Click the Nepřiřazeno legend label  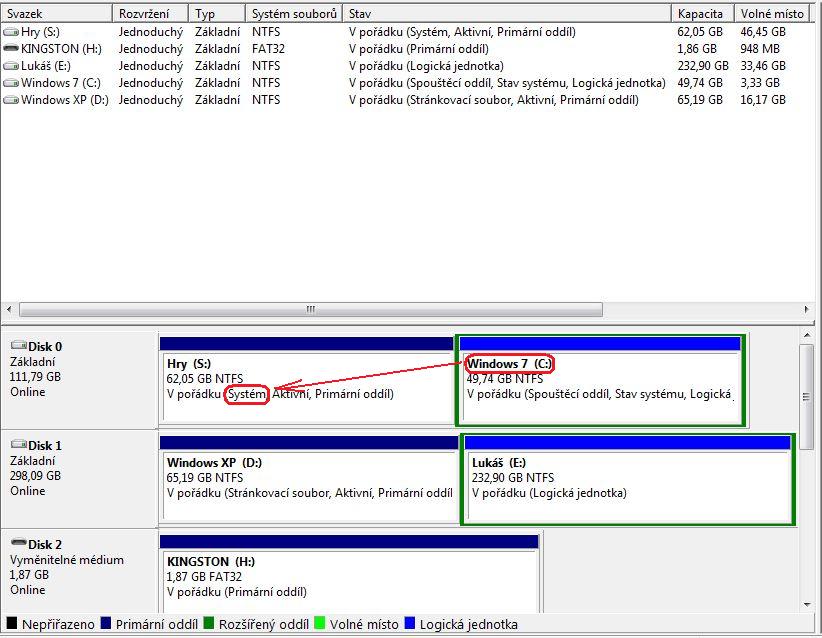tap(58, 624)
